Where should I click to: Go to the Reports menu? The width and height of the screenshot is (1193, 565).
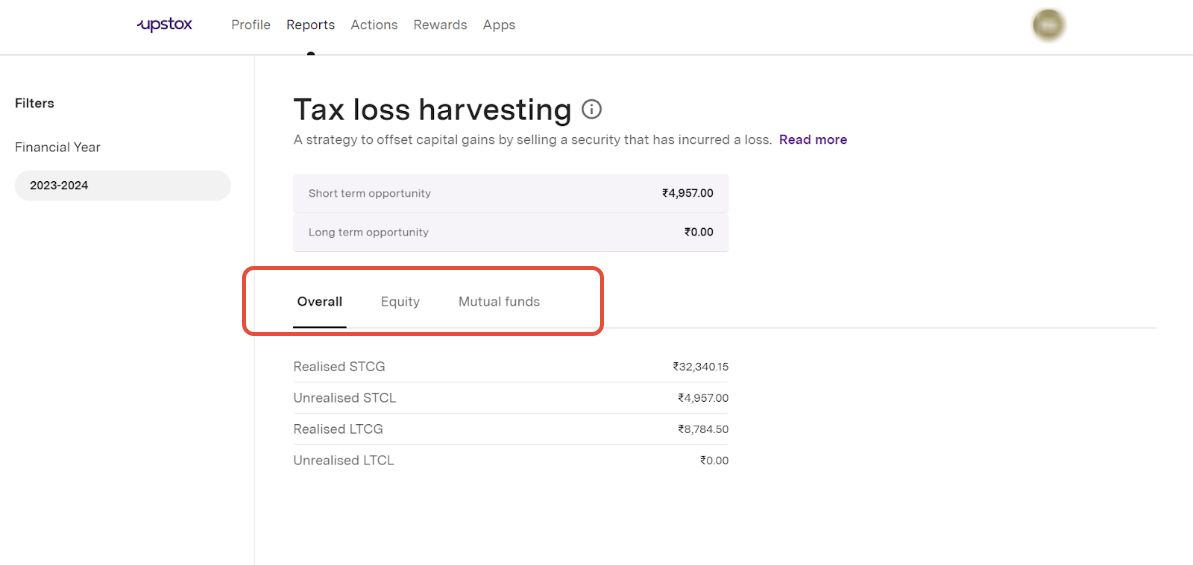tap(310, 25)
